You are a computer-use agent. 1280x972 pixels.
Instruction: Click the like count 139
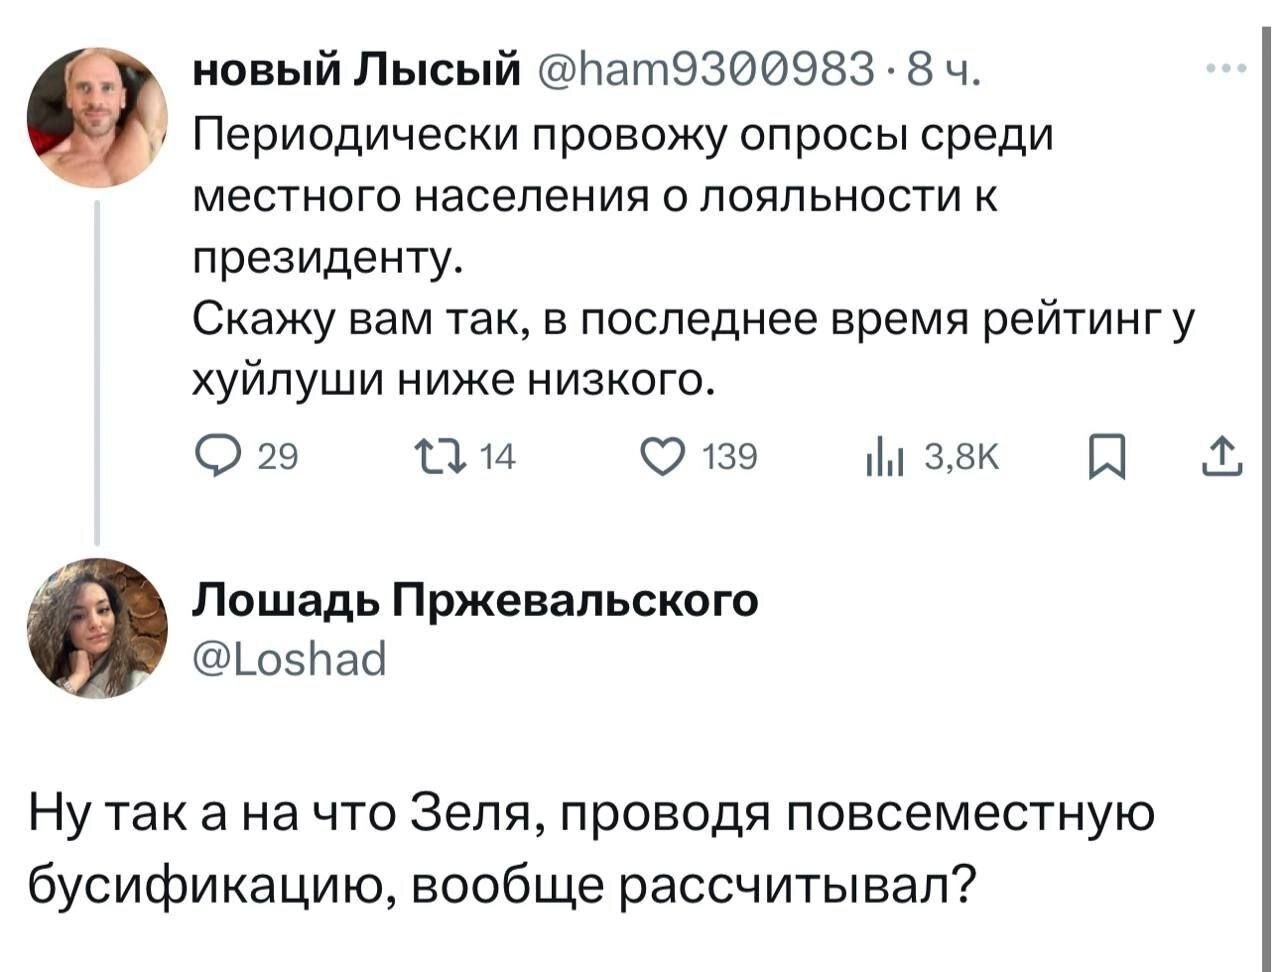point(732,459)
